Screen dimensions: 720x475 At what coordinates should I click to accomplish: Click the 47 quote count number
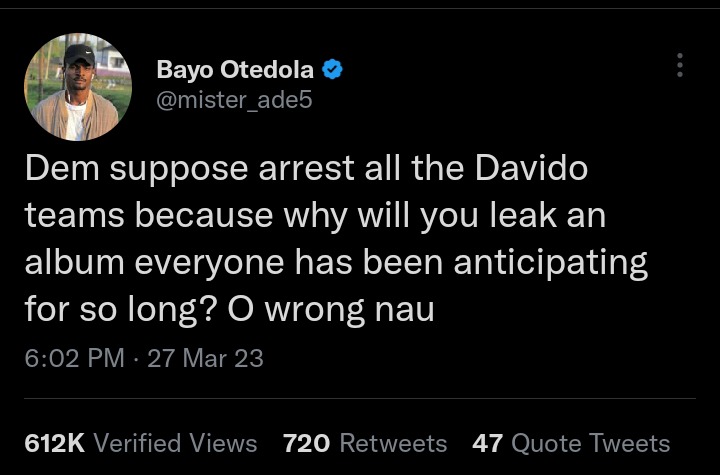point(487,443)
